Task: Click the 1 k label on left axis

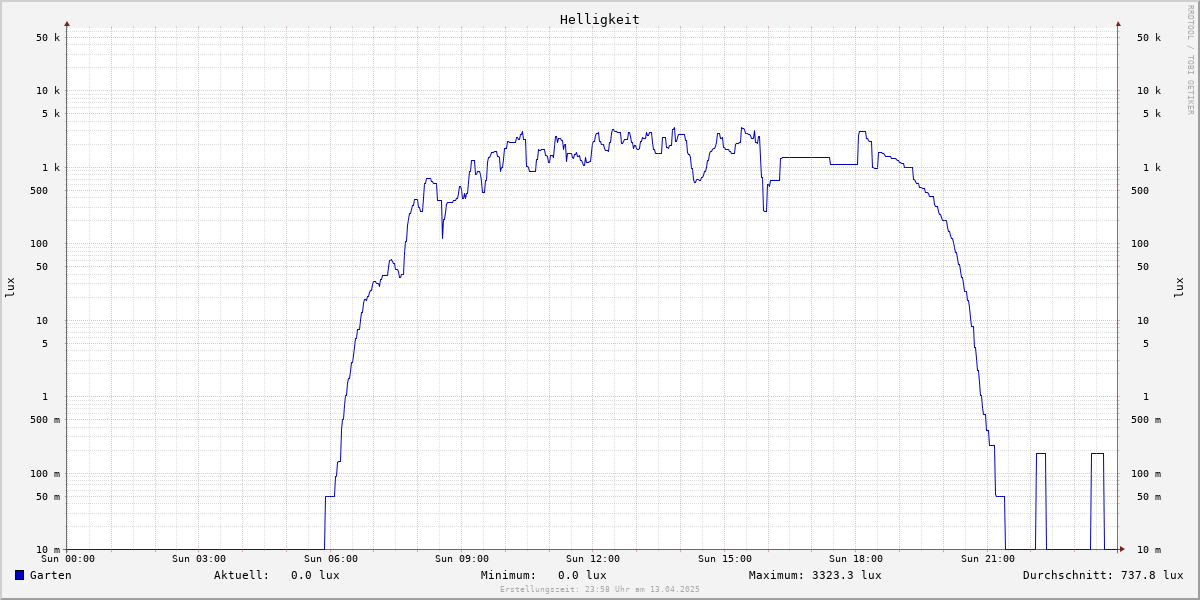Action: coord(51,168)
